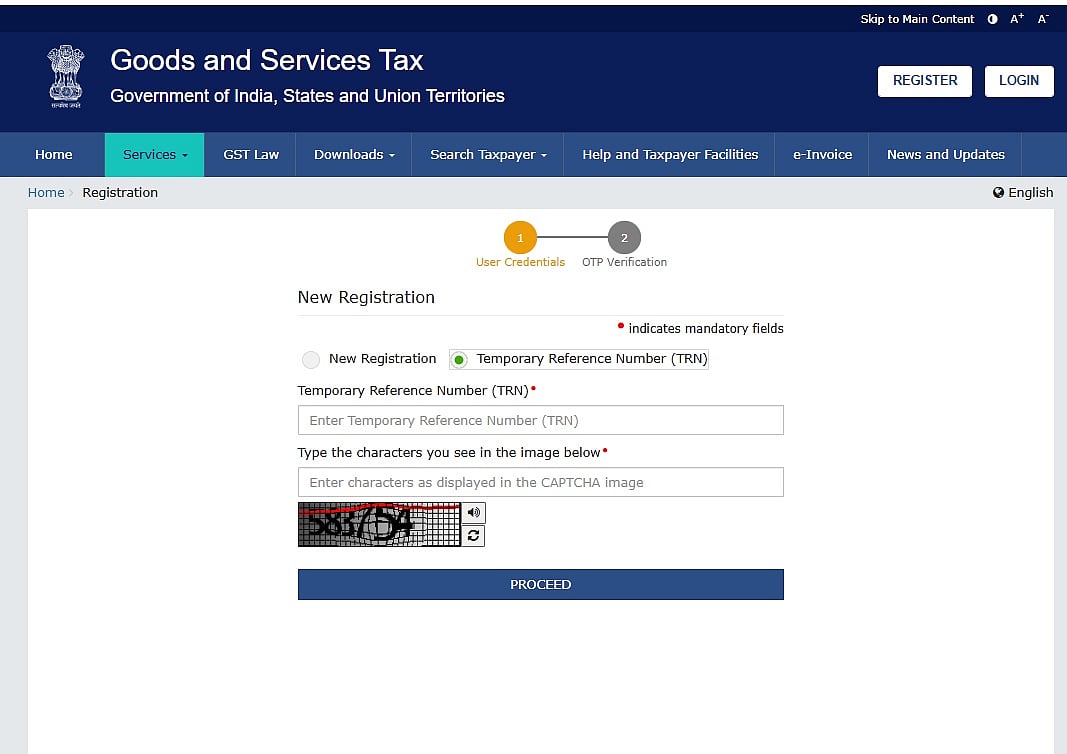Click the LOGIN button
The image size is (1067, 754).
click(1018, 81)
